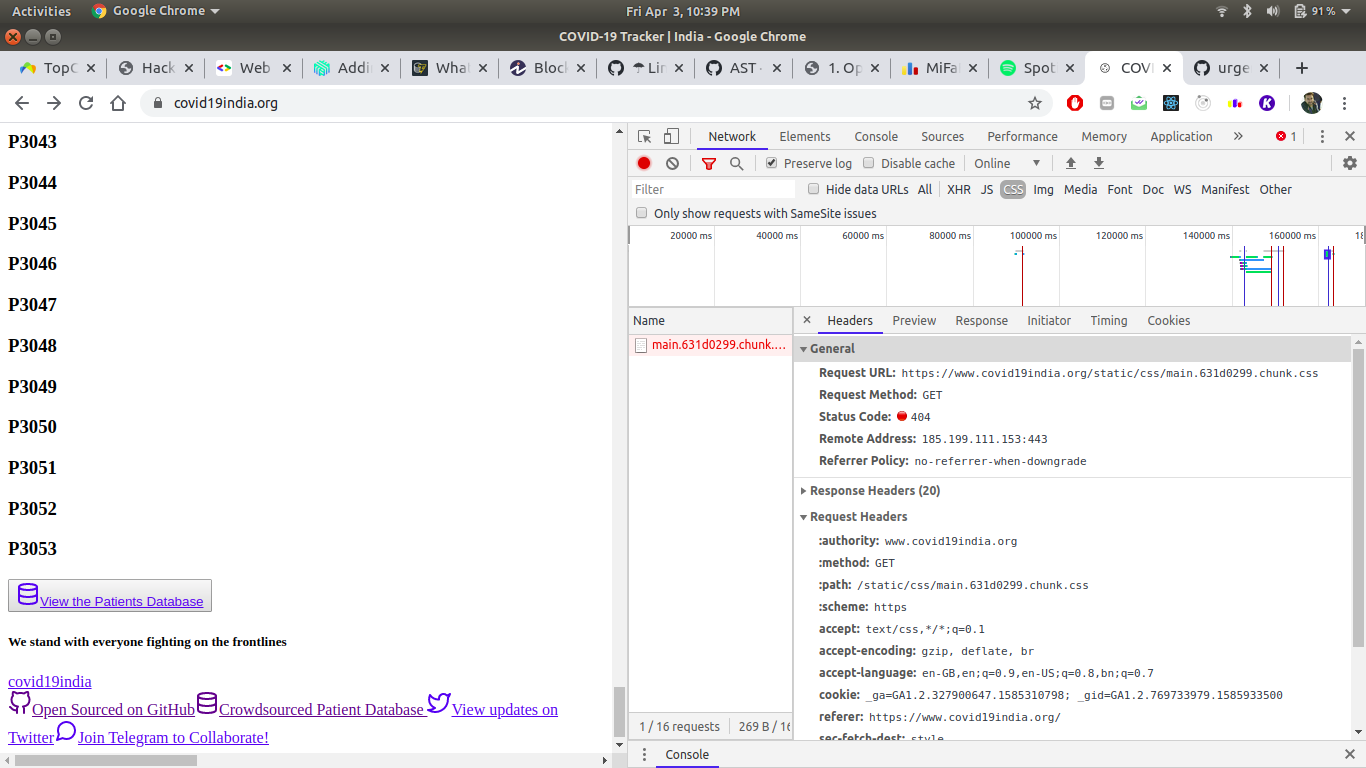Image resolution: width=1366 pixels, height=768 pixels.
Task: Enable Only show requests with SameSite issues
Action: point(642,213)
